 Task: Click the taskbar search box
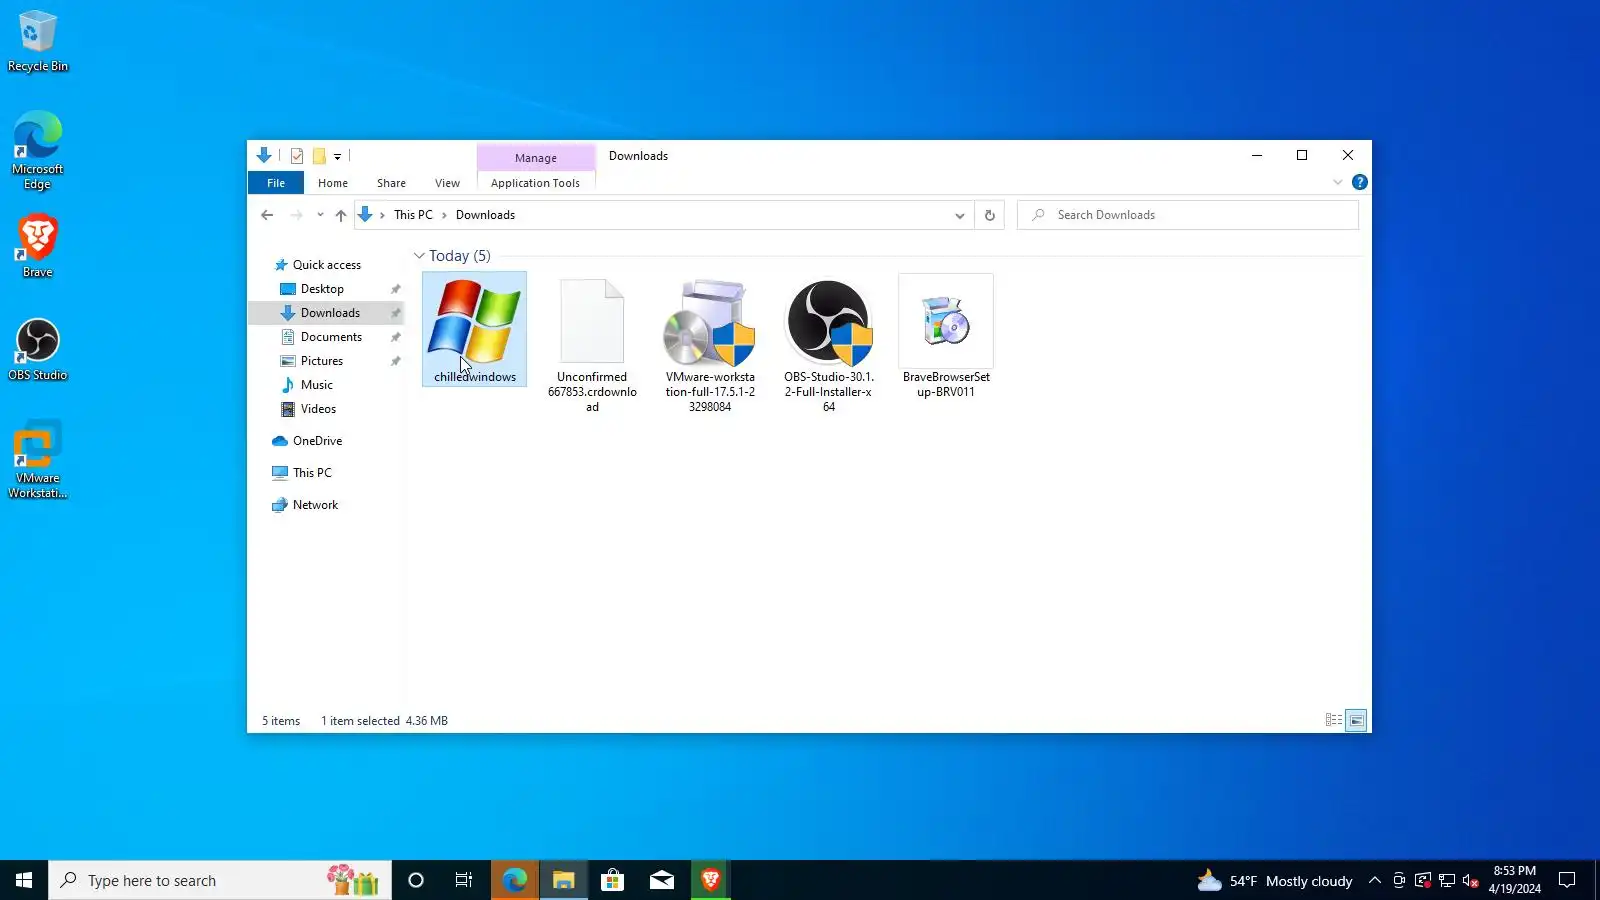(220, 880)
